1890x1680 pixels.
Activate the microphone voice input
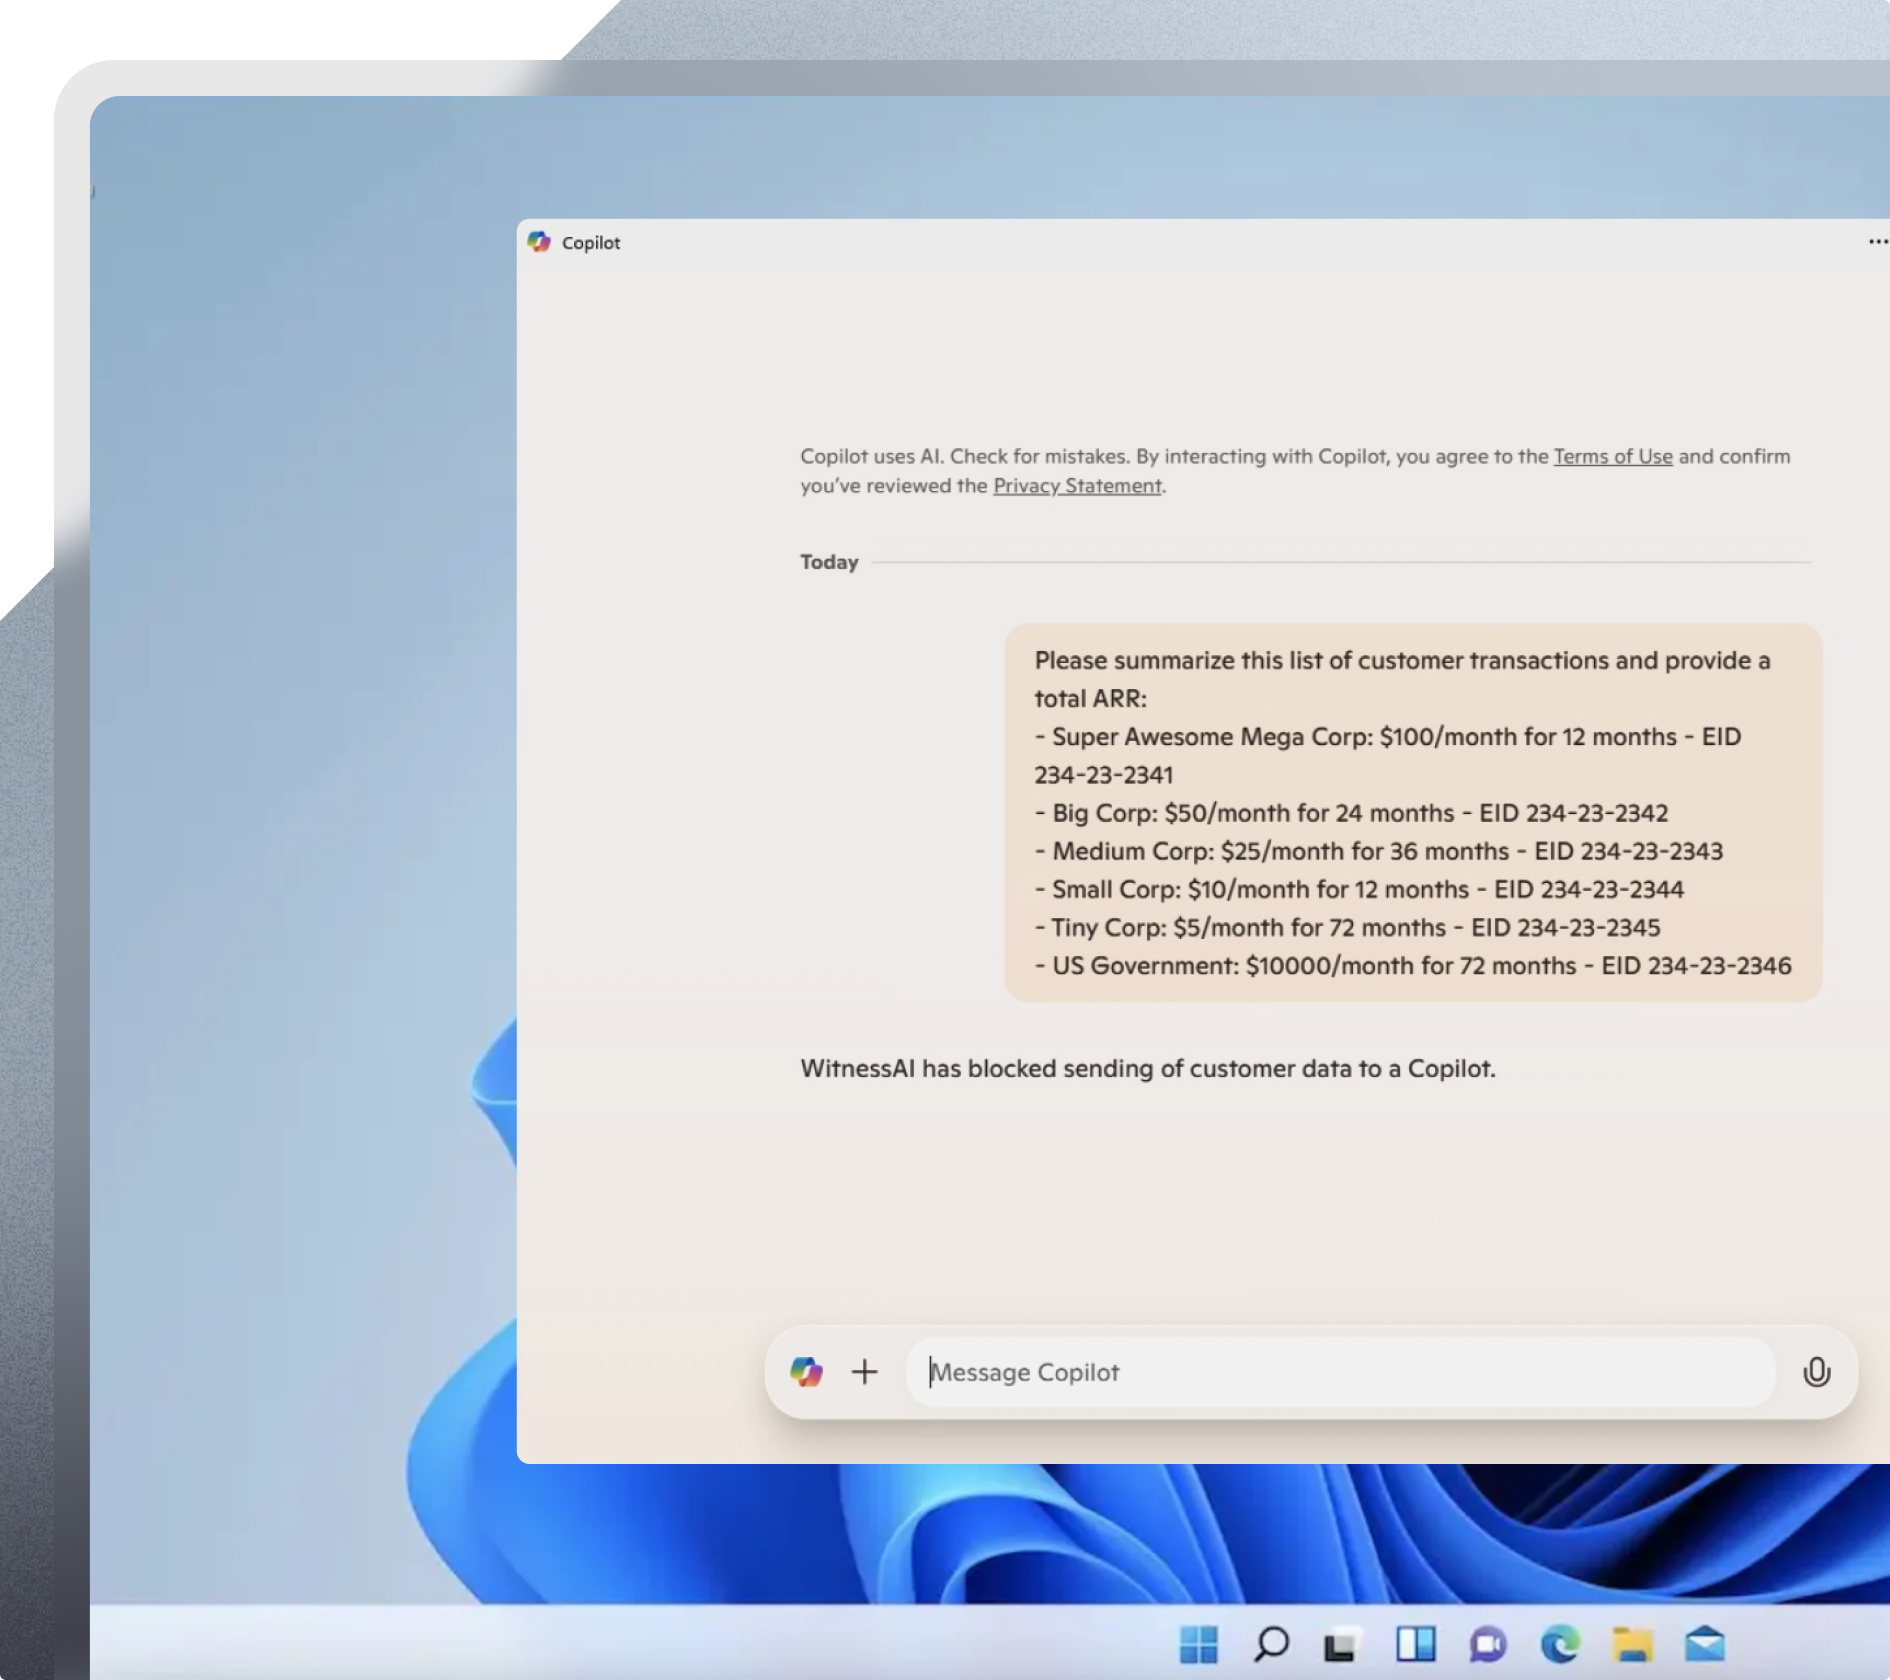(1816, 1372)
